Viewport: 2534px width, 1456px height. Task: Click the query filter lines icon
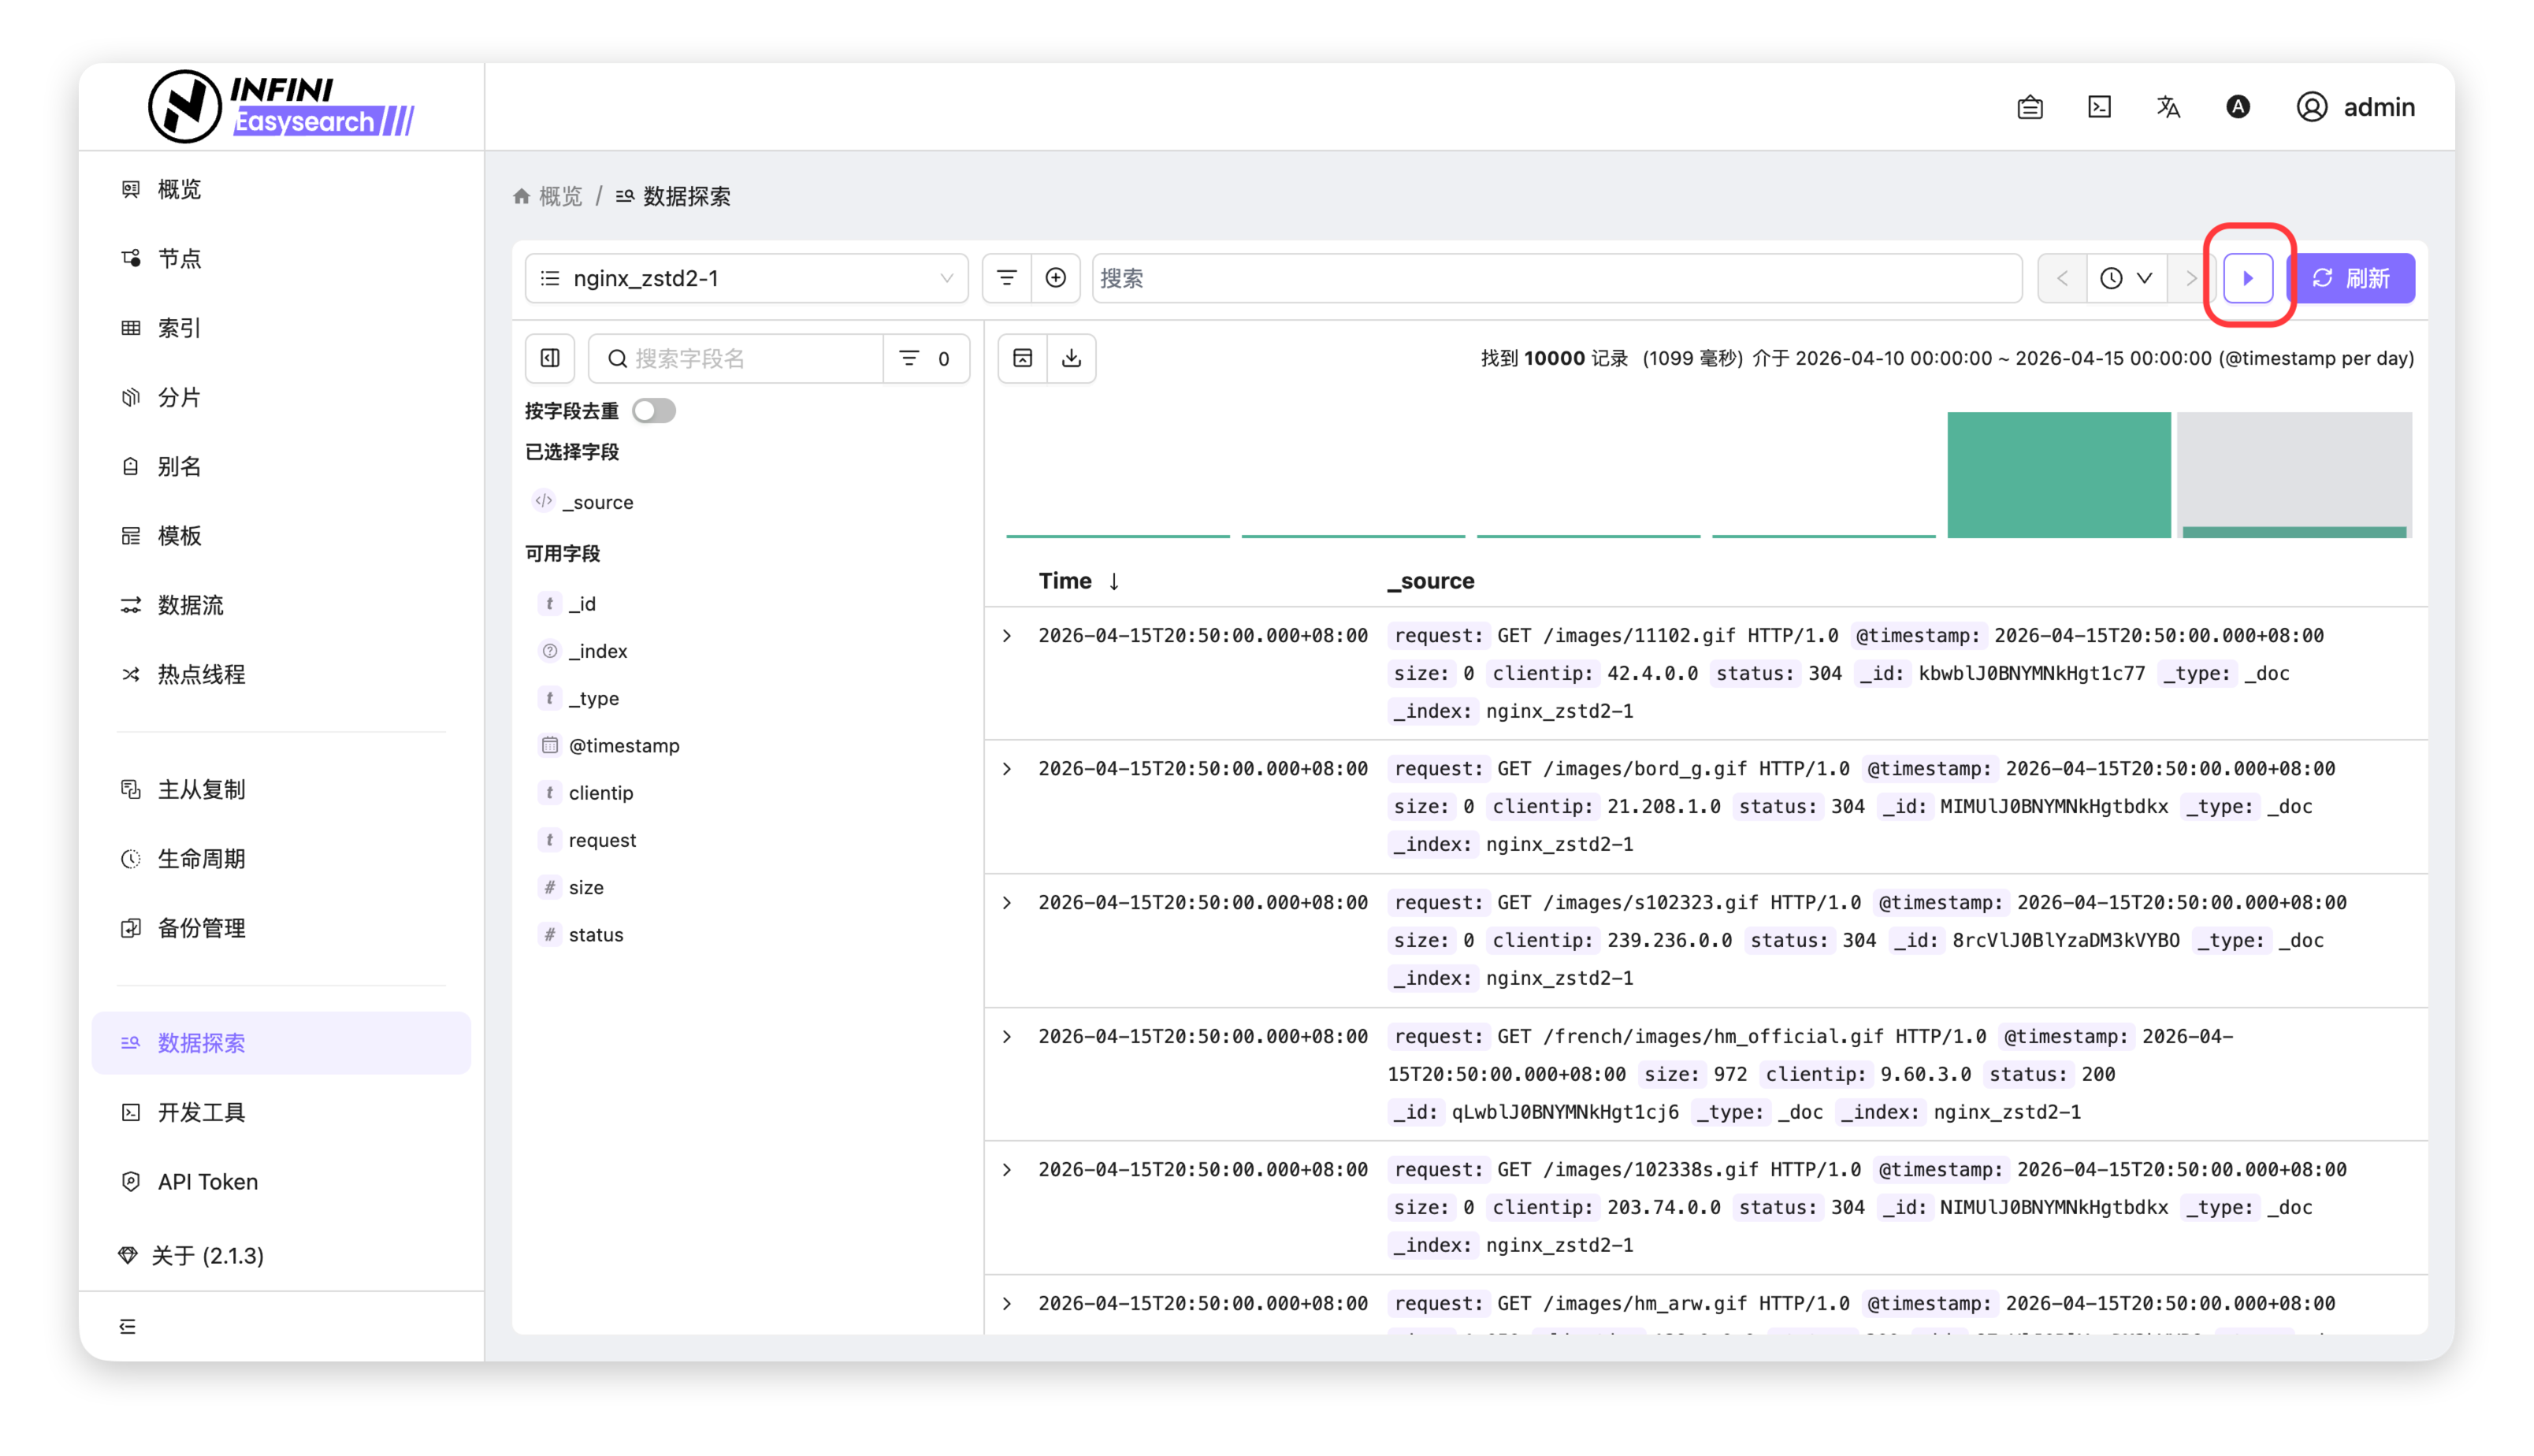point(1006,278)
